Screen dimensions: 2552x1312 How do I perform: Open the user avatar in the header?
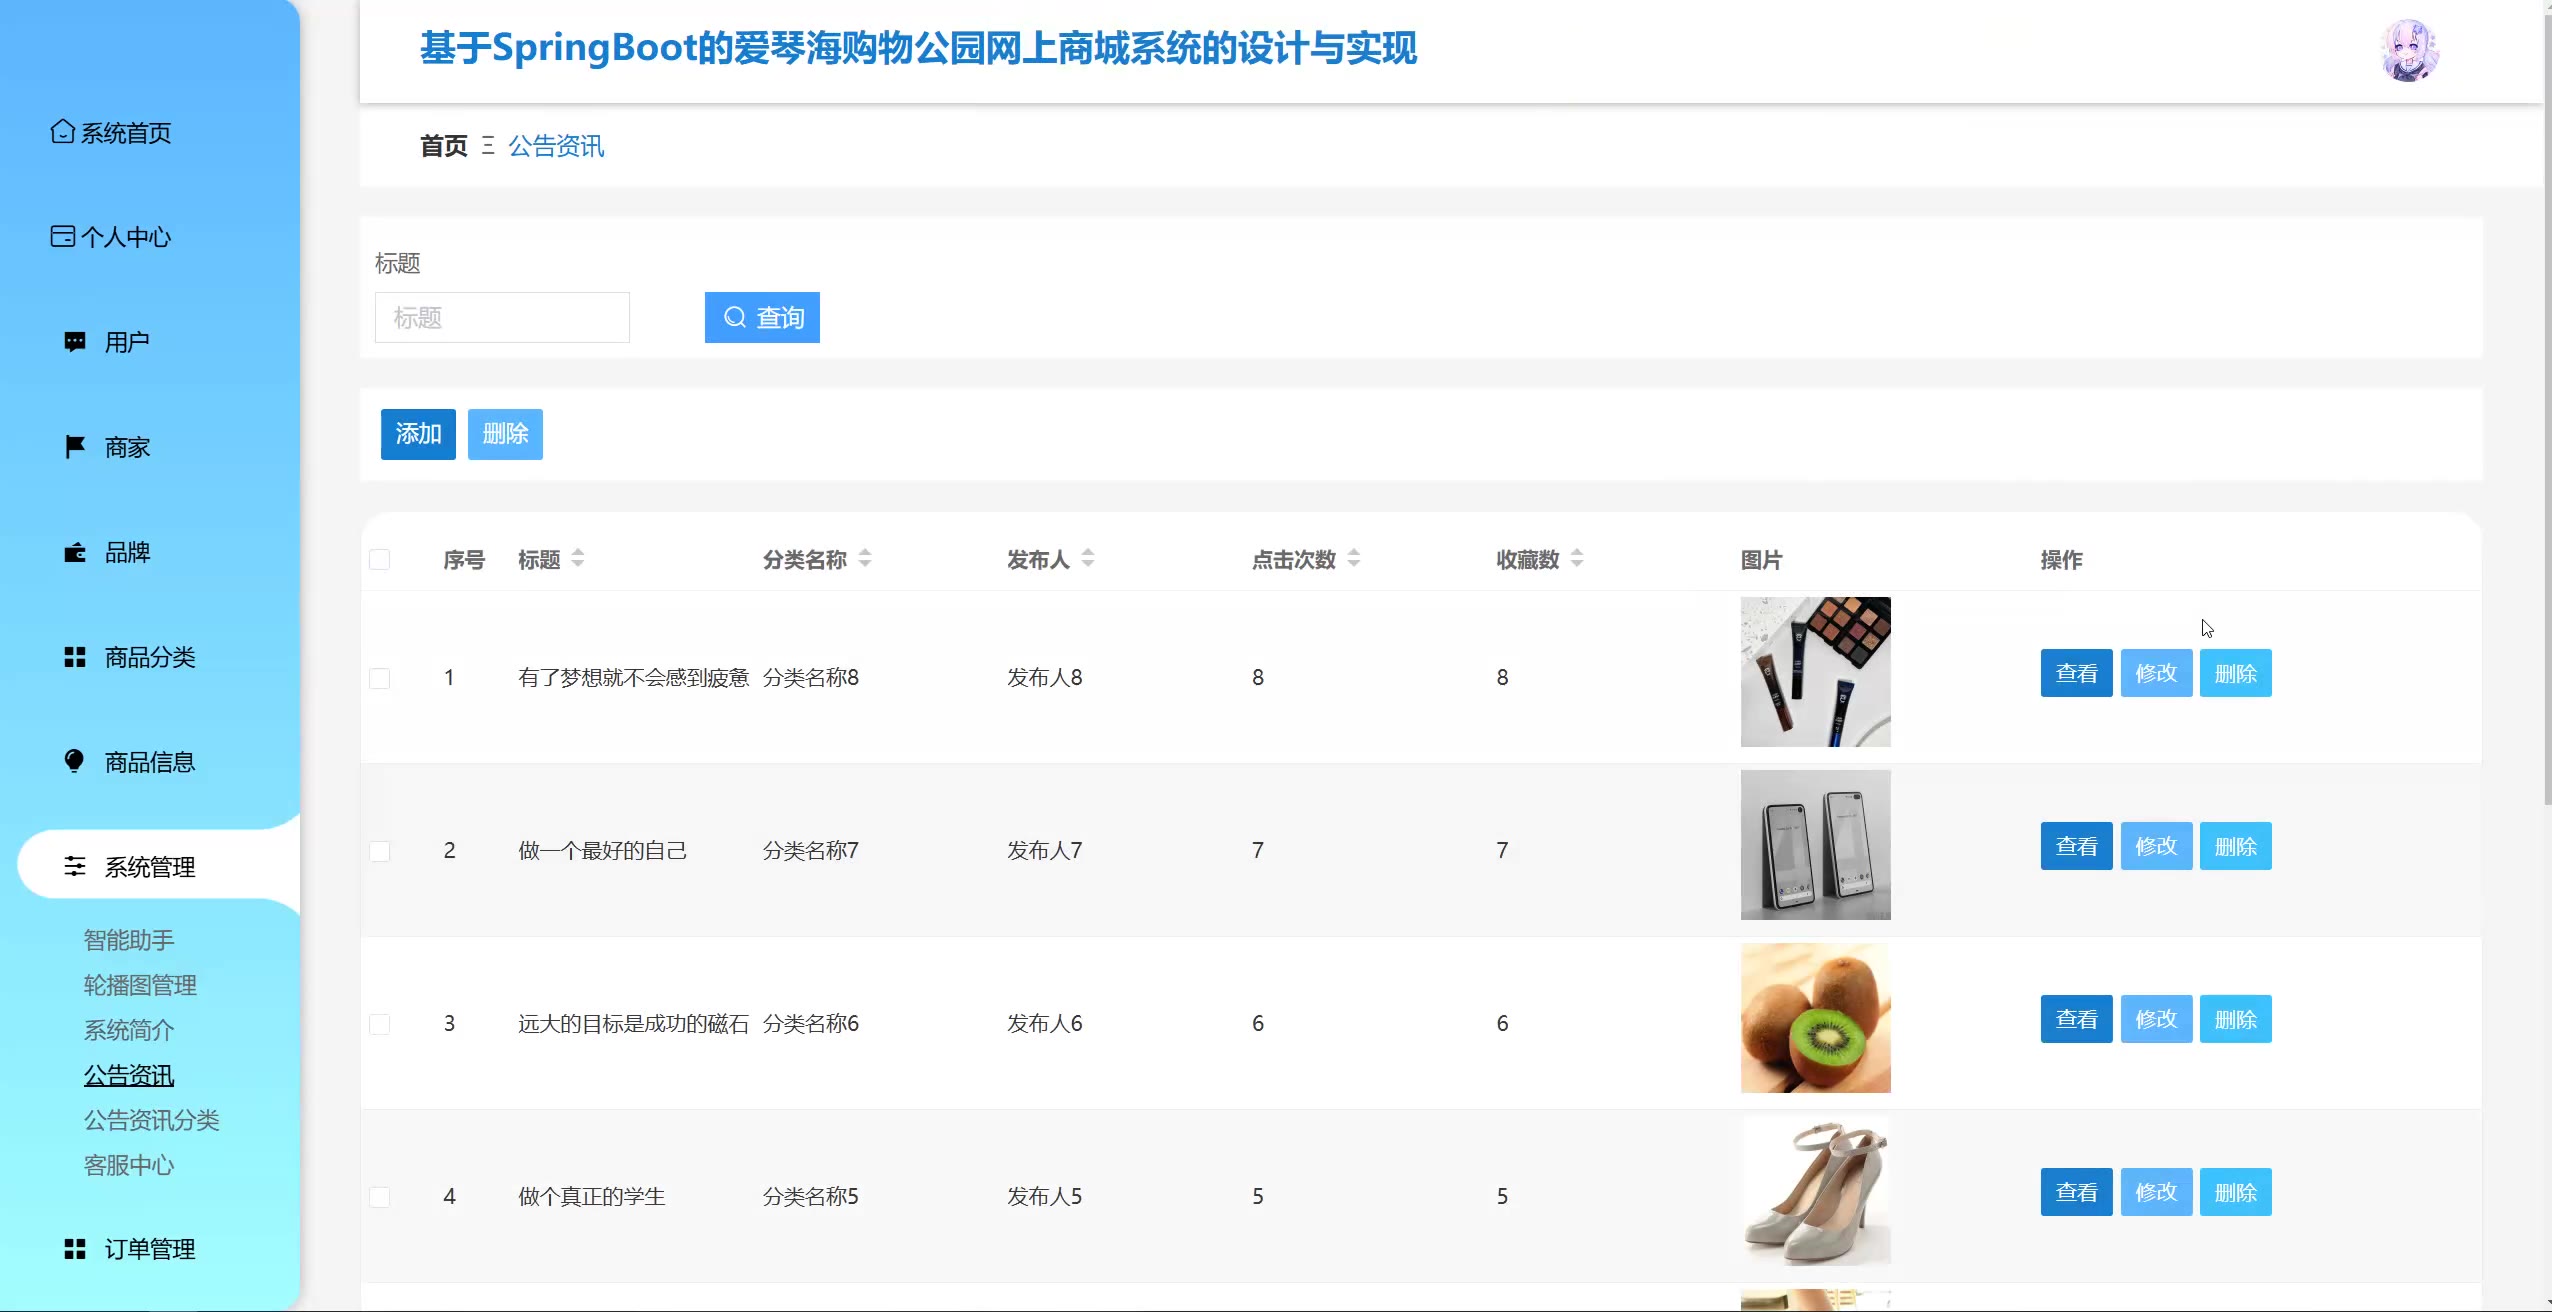coord(2410,50)
